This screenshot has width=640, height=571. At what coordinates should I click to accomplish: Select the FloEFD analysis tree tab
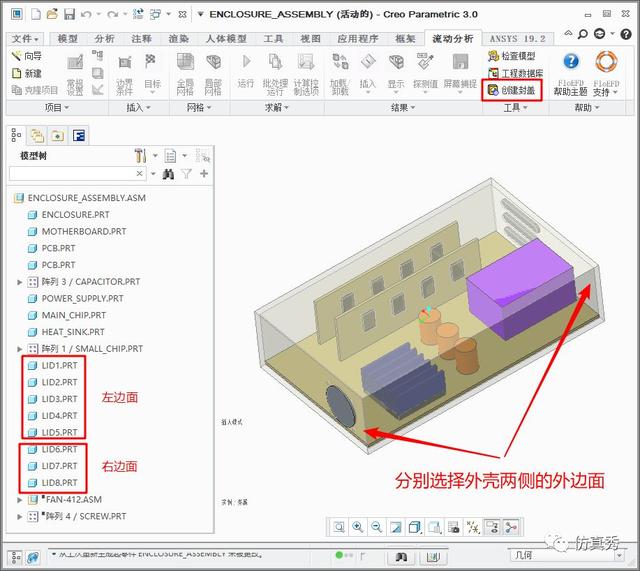pyautogui.click(x=78, y=136)
